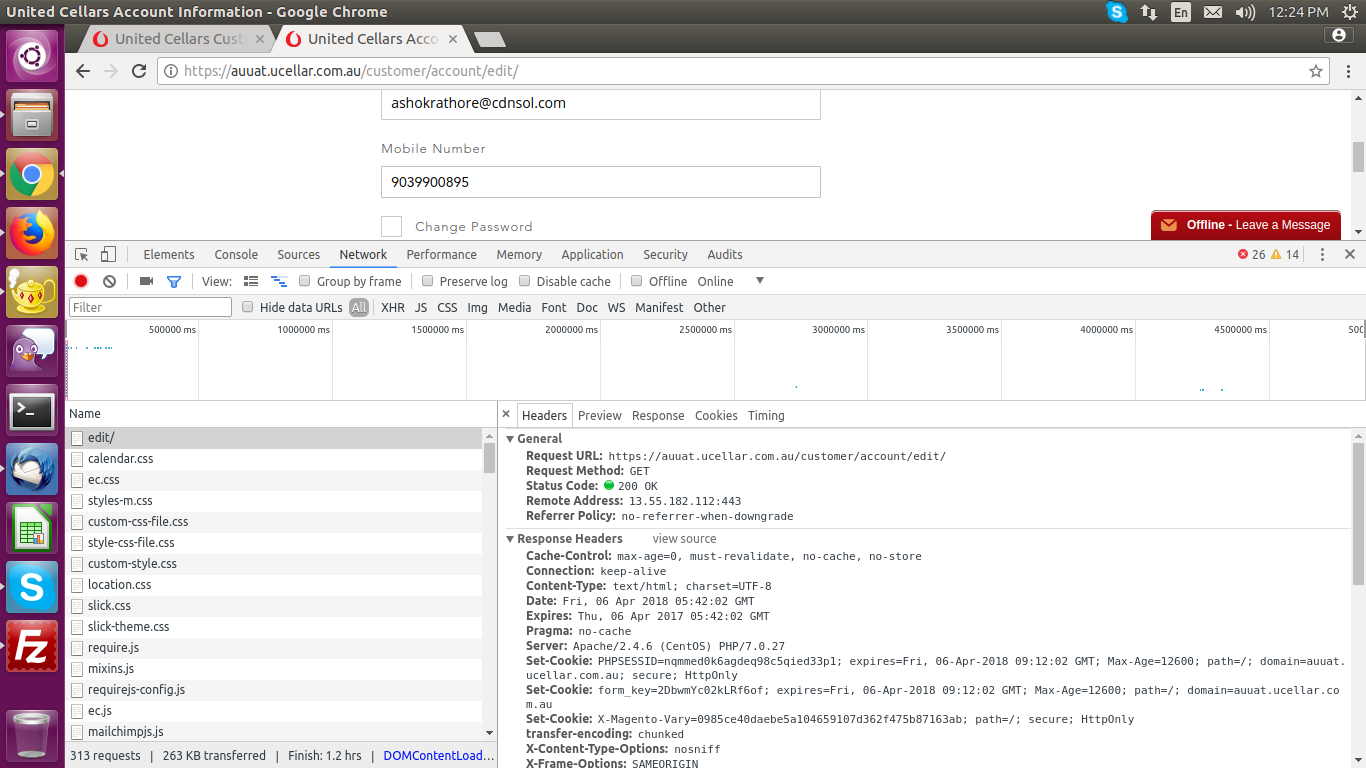Switch to the Console panel

[x=236, y=254]
